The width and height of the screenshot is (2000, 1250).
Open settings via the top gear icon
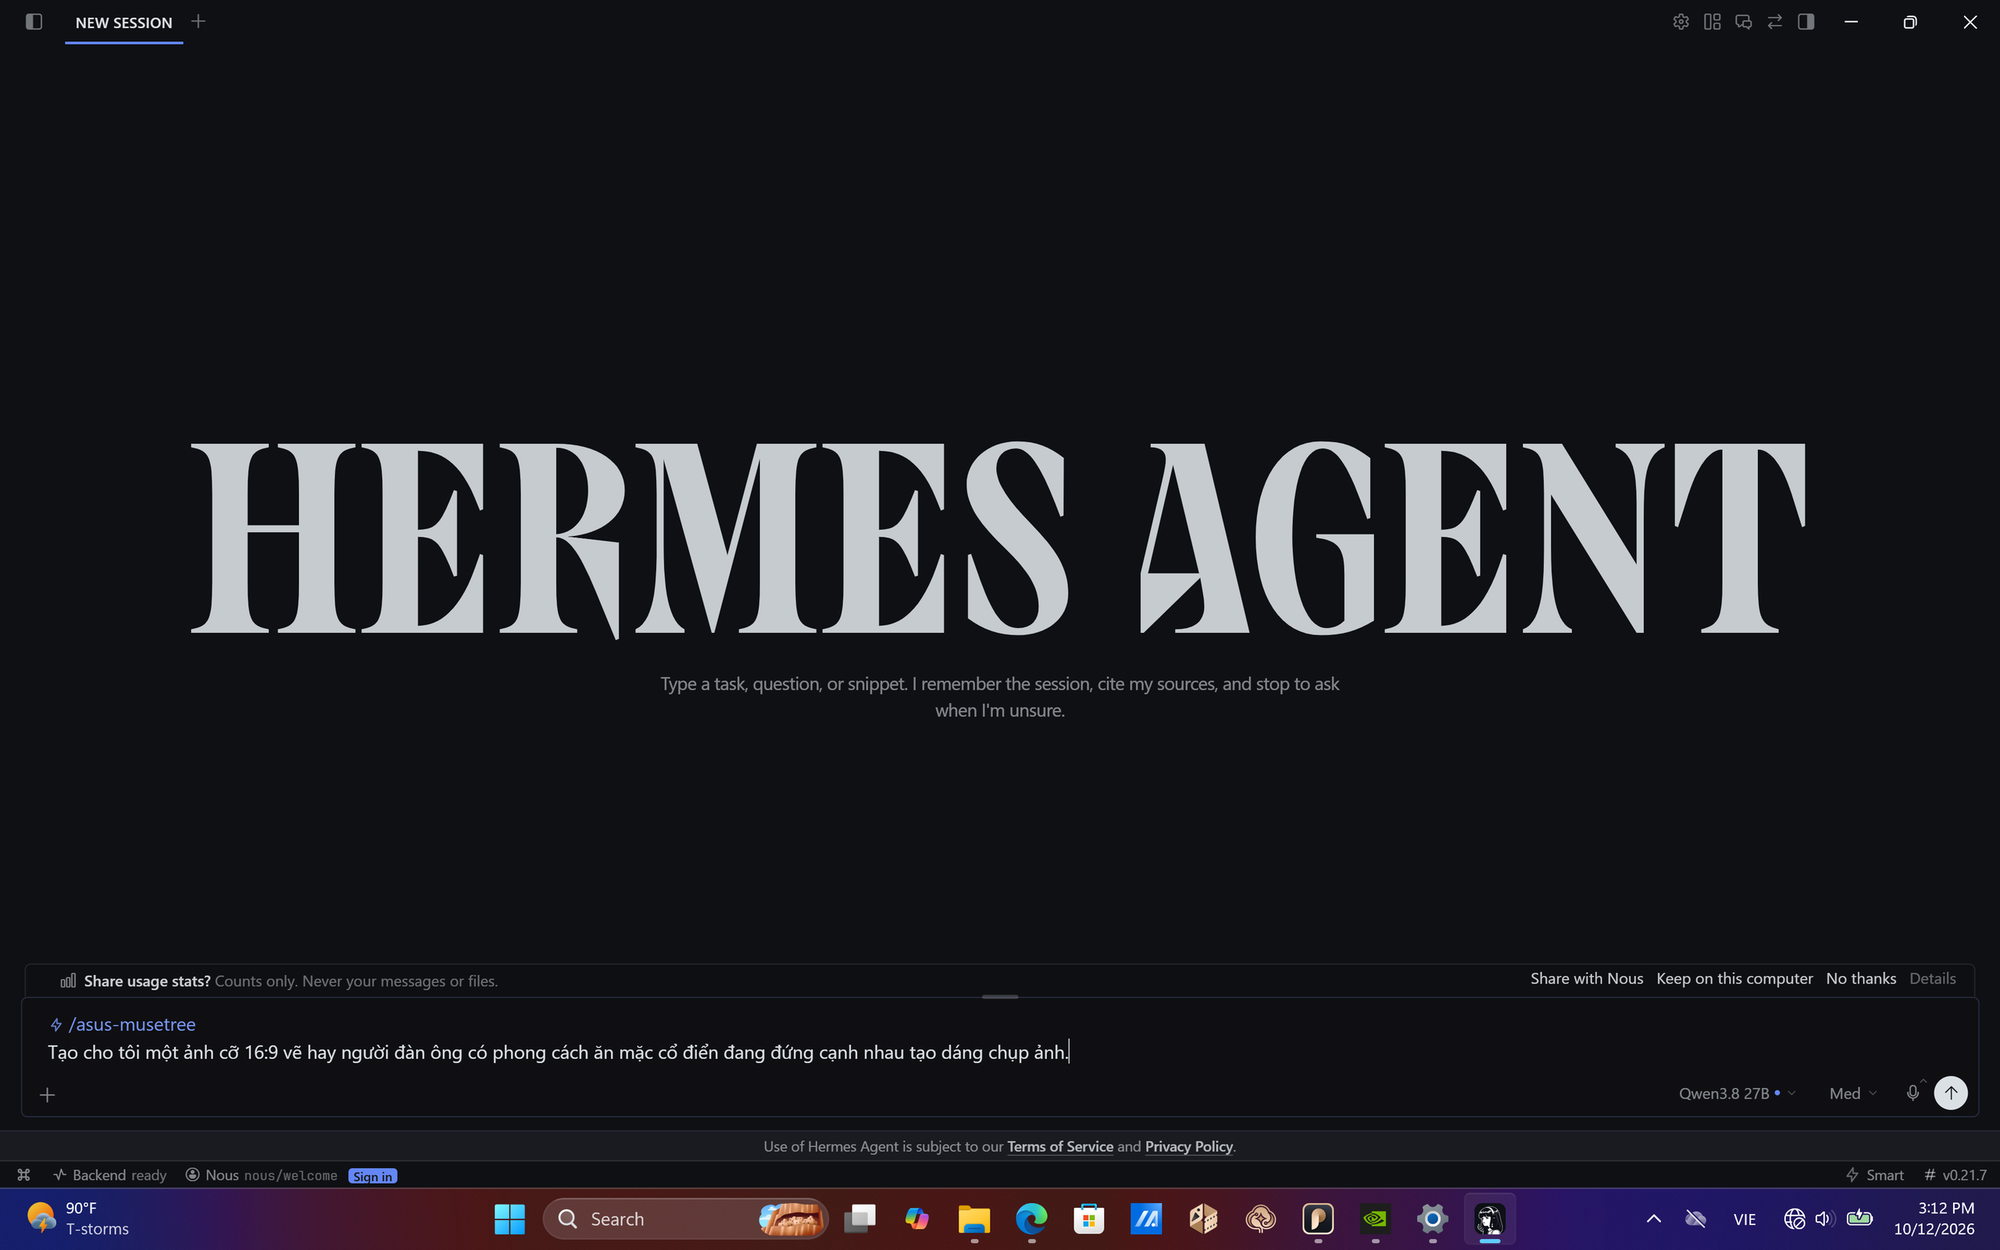(x=1681, y=22)
